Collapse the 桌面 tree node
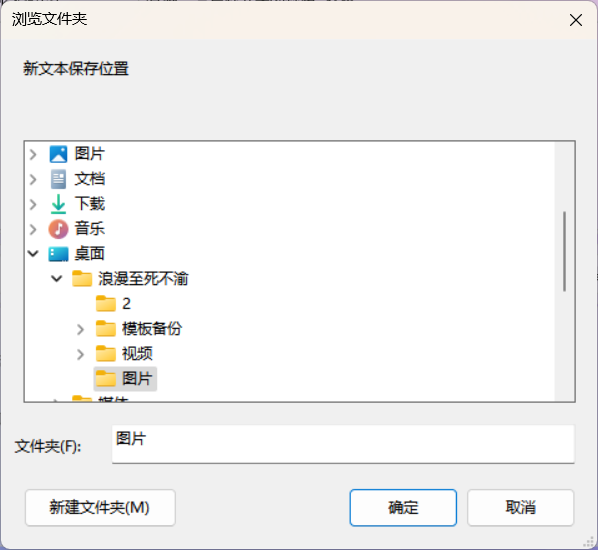The width and height of the screenshot is (598, 550). click(33, 254)
